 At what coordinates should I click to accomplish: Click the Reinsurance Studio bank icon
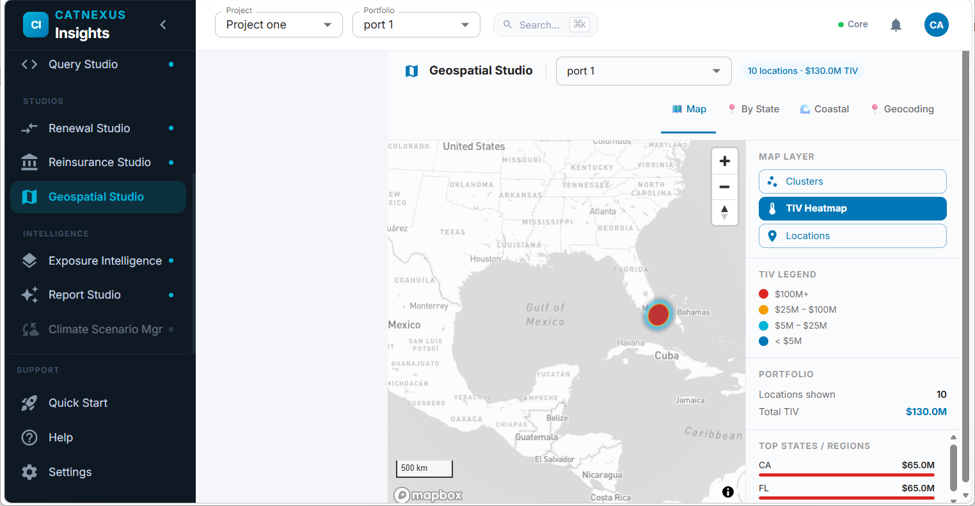click(x=29, y=162)
